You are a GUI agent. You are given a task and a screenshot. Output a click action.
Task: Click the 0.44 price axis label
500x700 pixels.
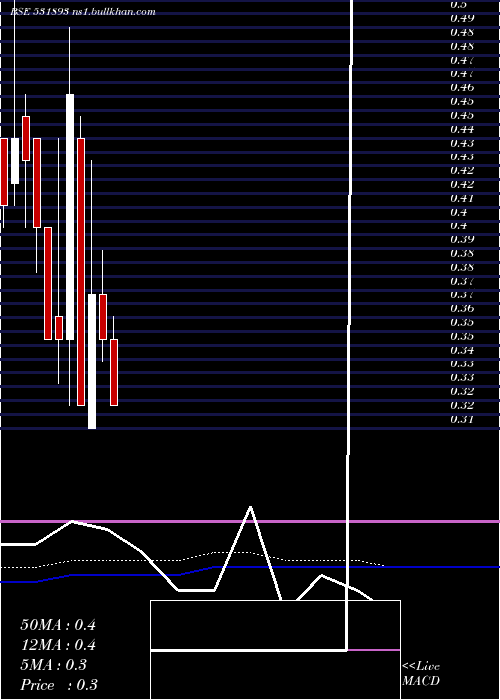point(462,129)
